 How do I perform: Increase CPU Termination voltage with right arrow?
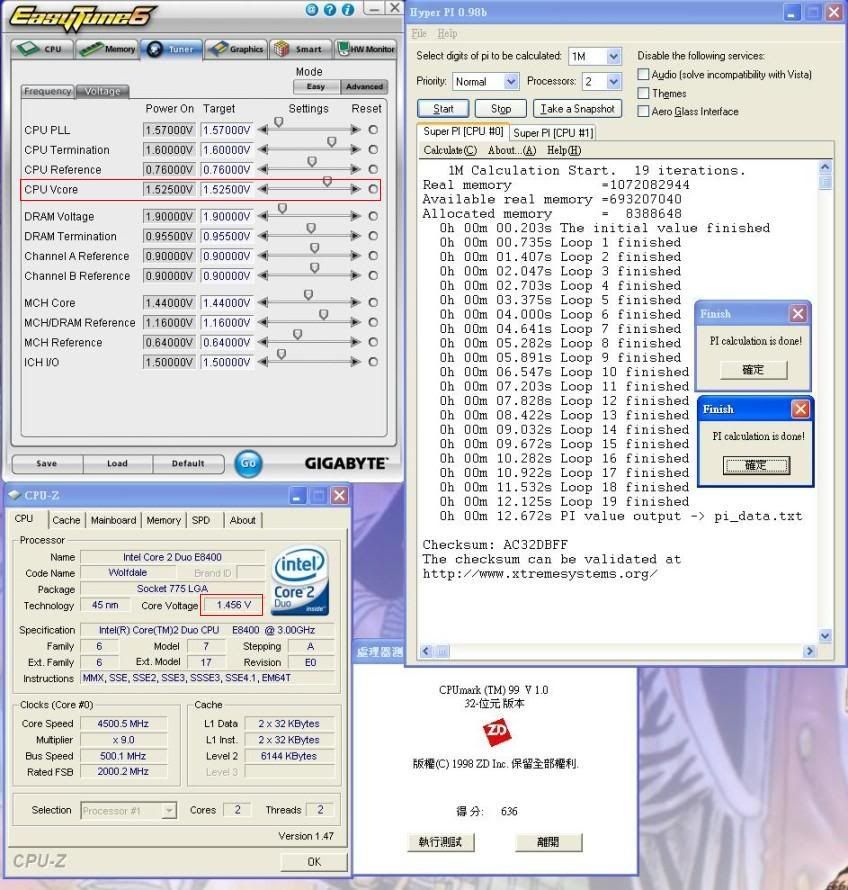(356, 150)
